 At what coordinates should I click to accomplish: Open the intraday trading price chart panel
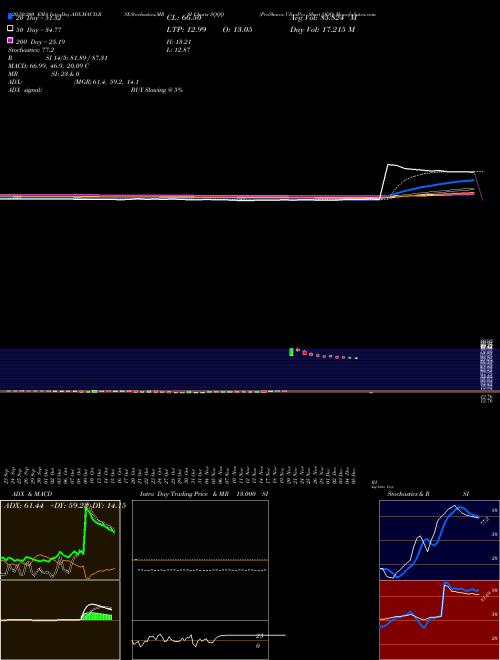[x=200, y=560]
